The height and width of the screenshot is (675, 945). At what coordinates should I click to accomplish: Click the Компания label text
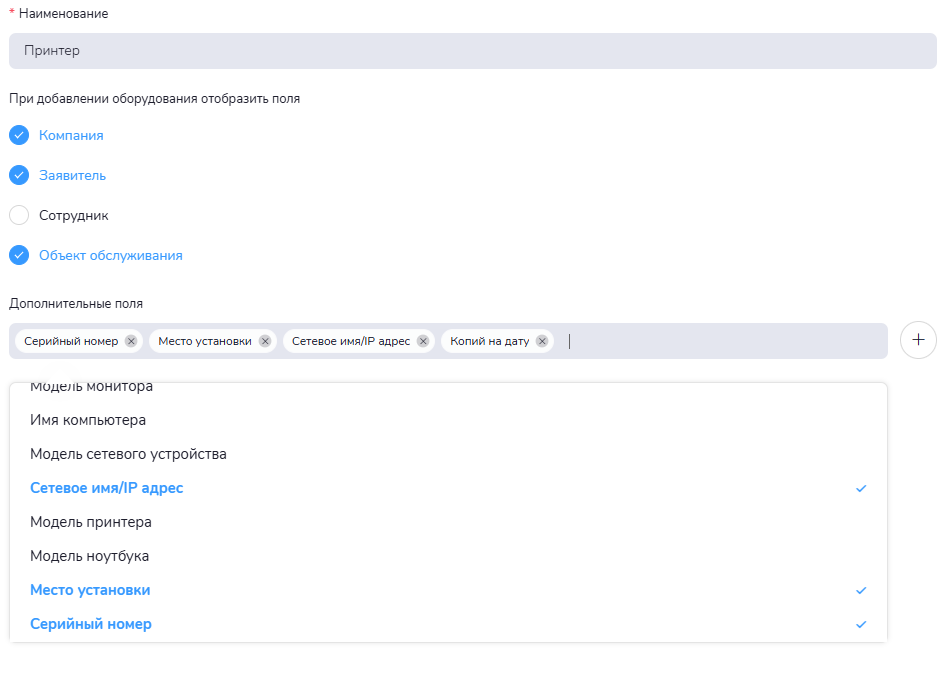[71, 135]
